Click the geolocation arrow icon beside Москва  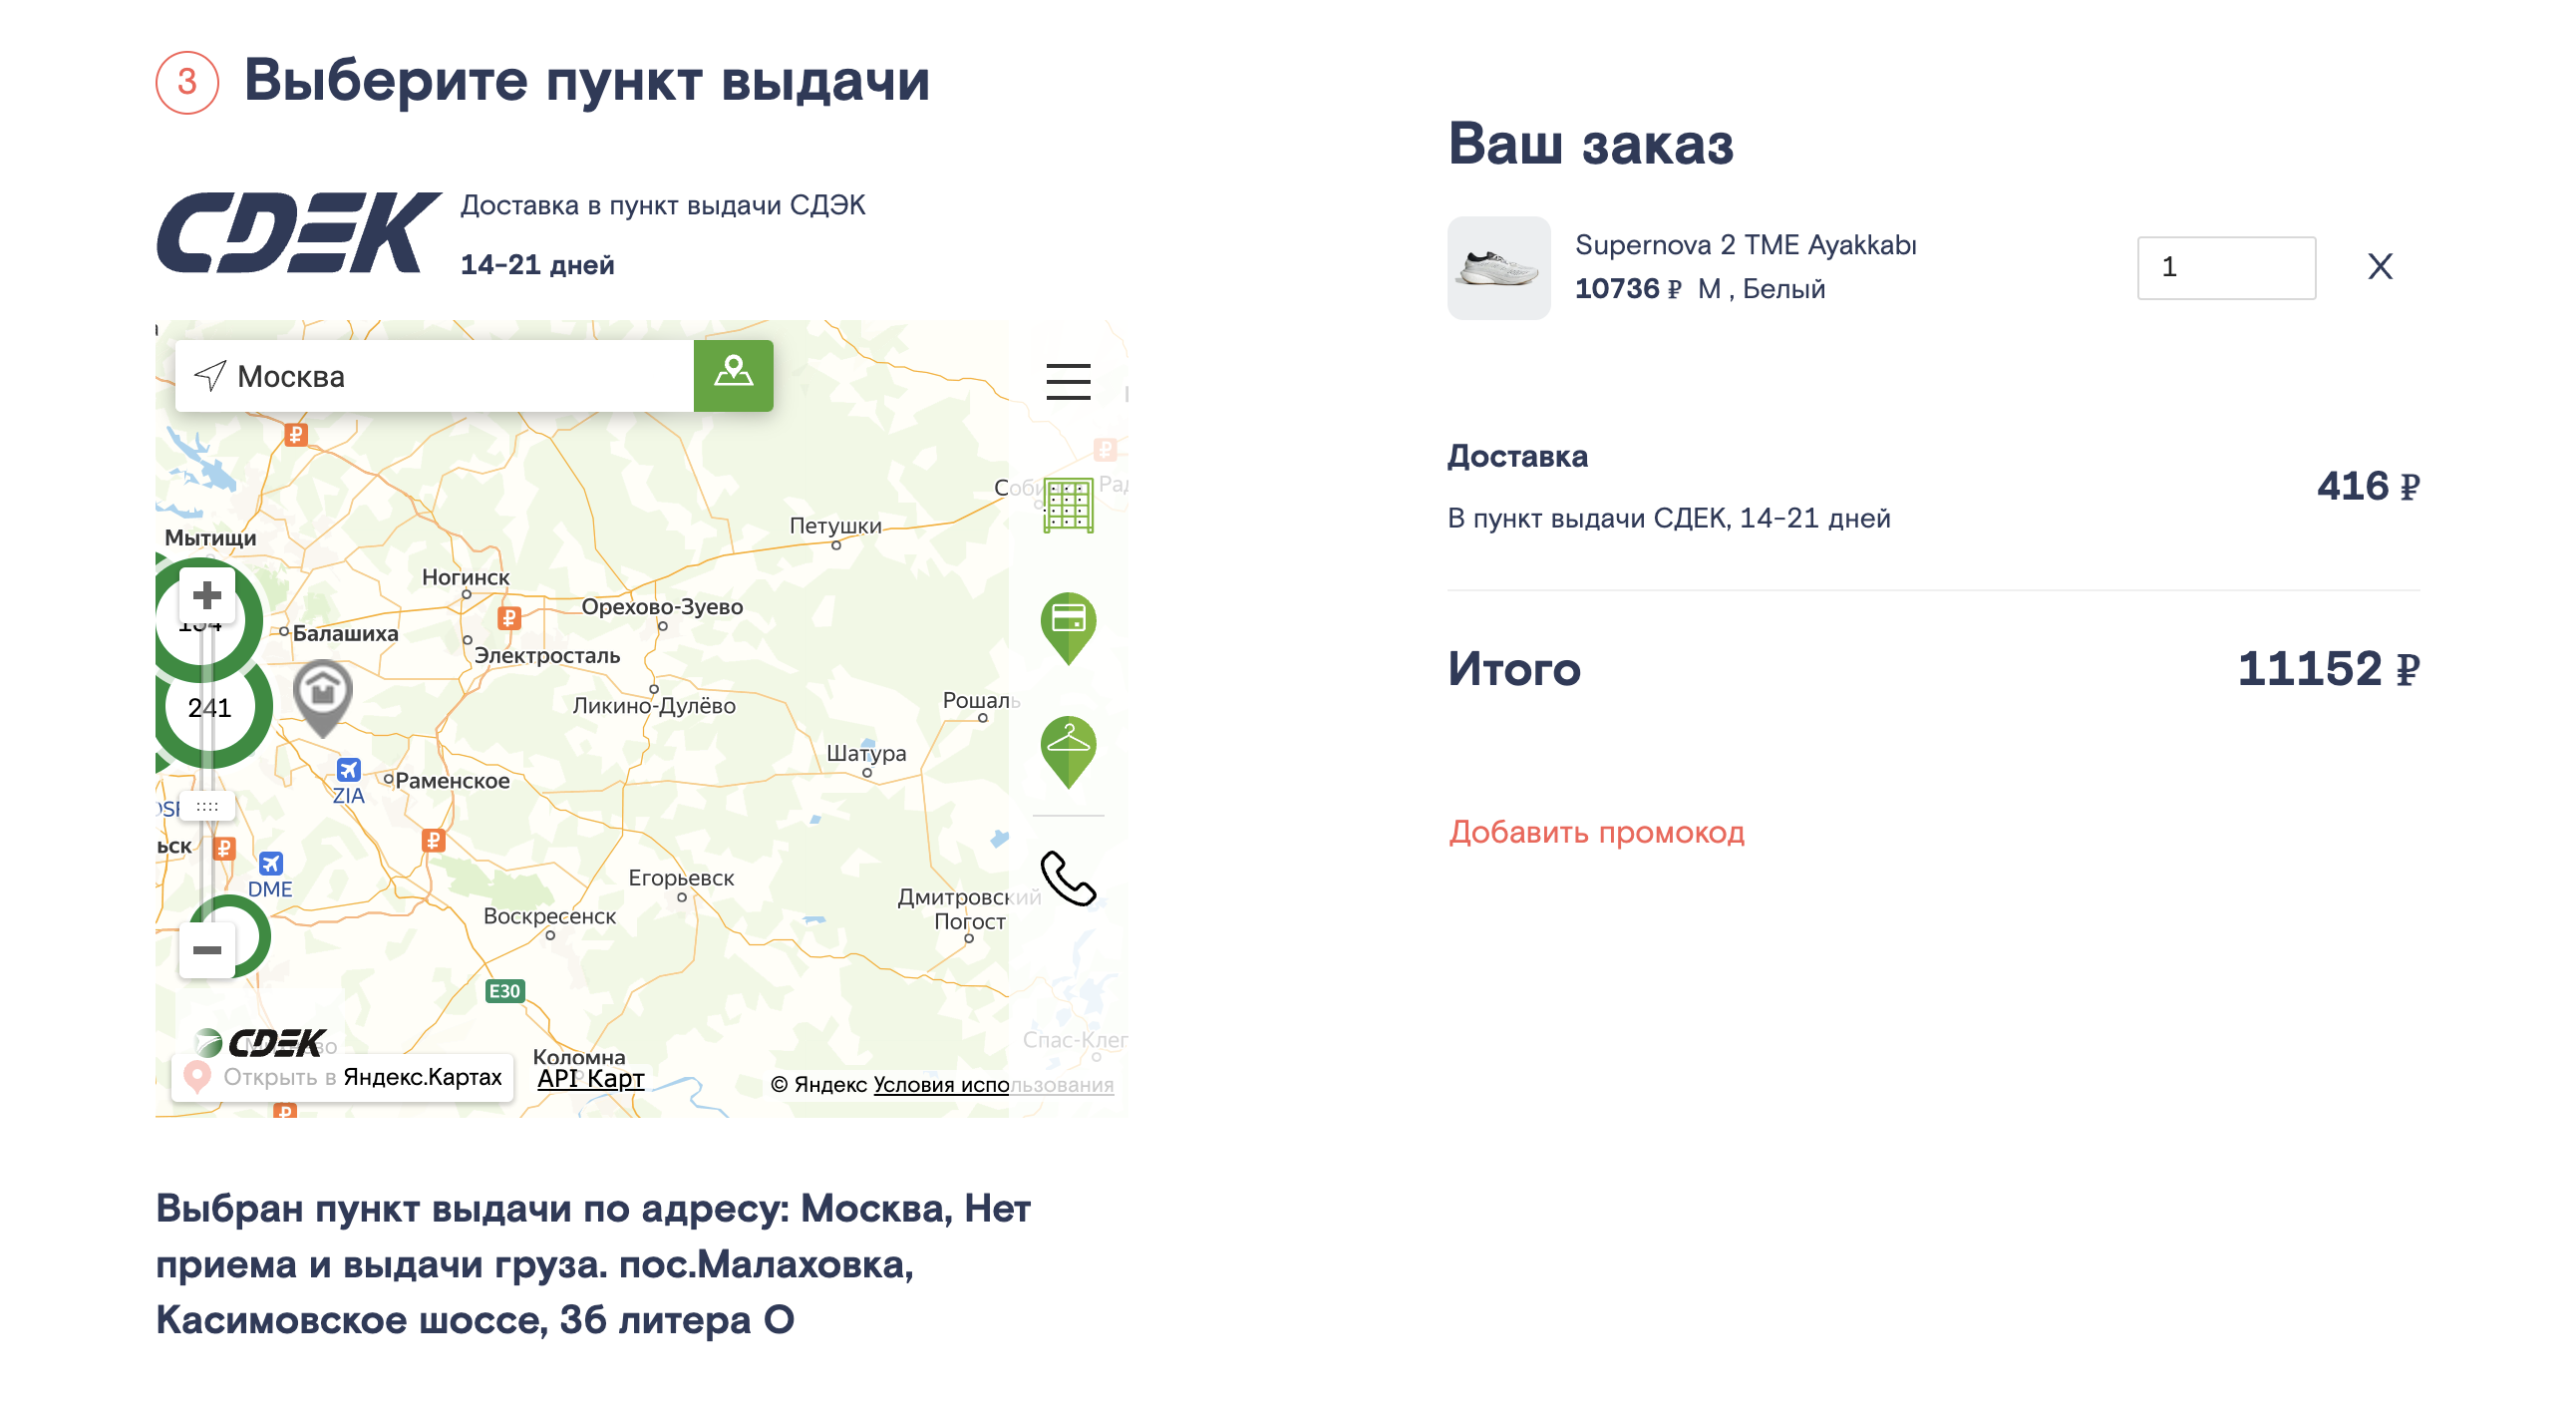click(x=209, y=376)
